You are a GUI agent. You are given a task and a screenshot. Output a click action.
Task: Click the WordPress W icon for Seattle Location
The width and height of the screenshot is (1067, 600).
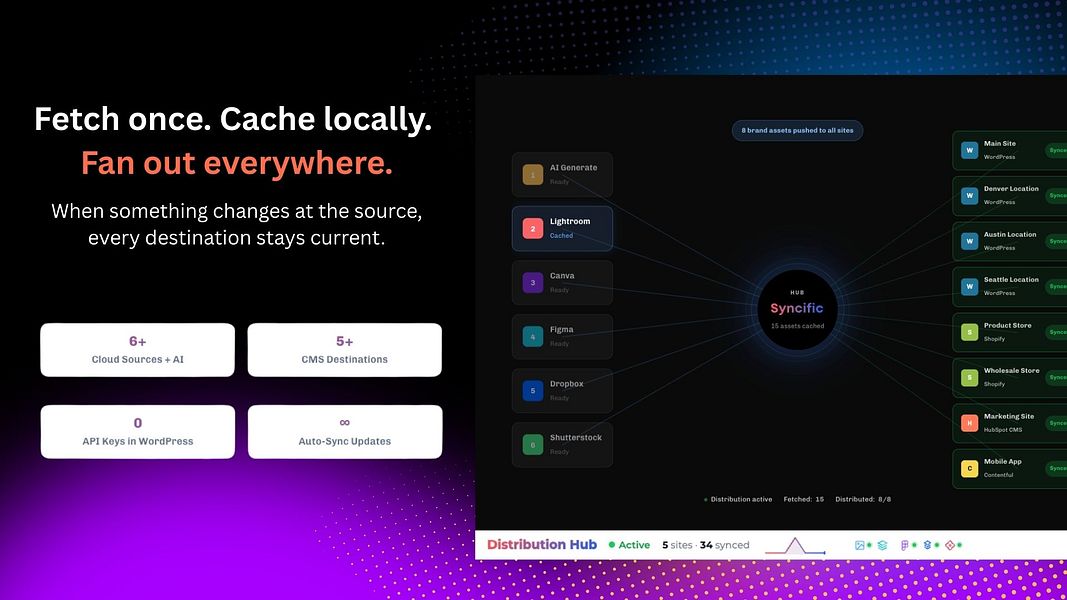pyautogui.click(x=969, y=286)
